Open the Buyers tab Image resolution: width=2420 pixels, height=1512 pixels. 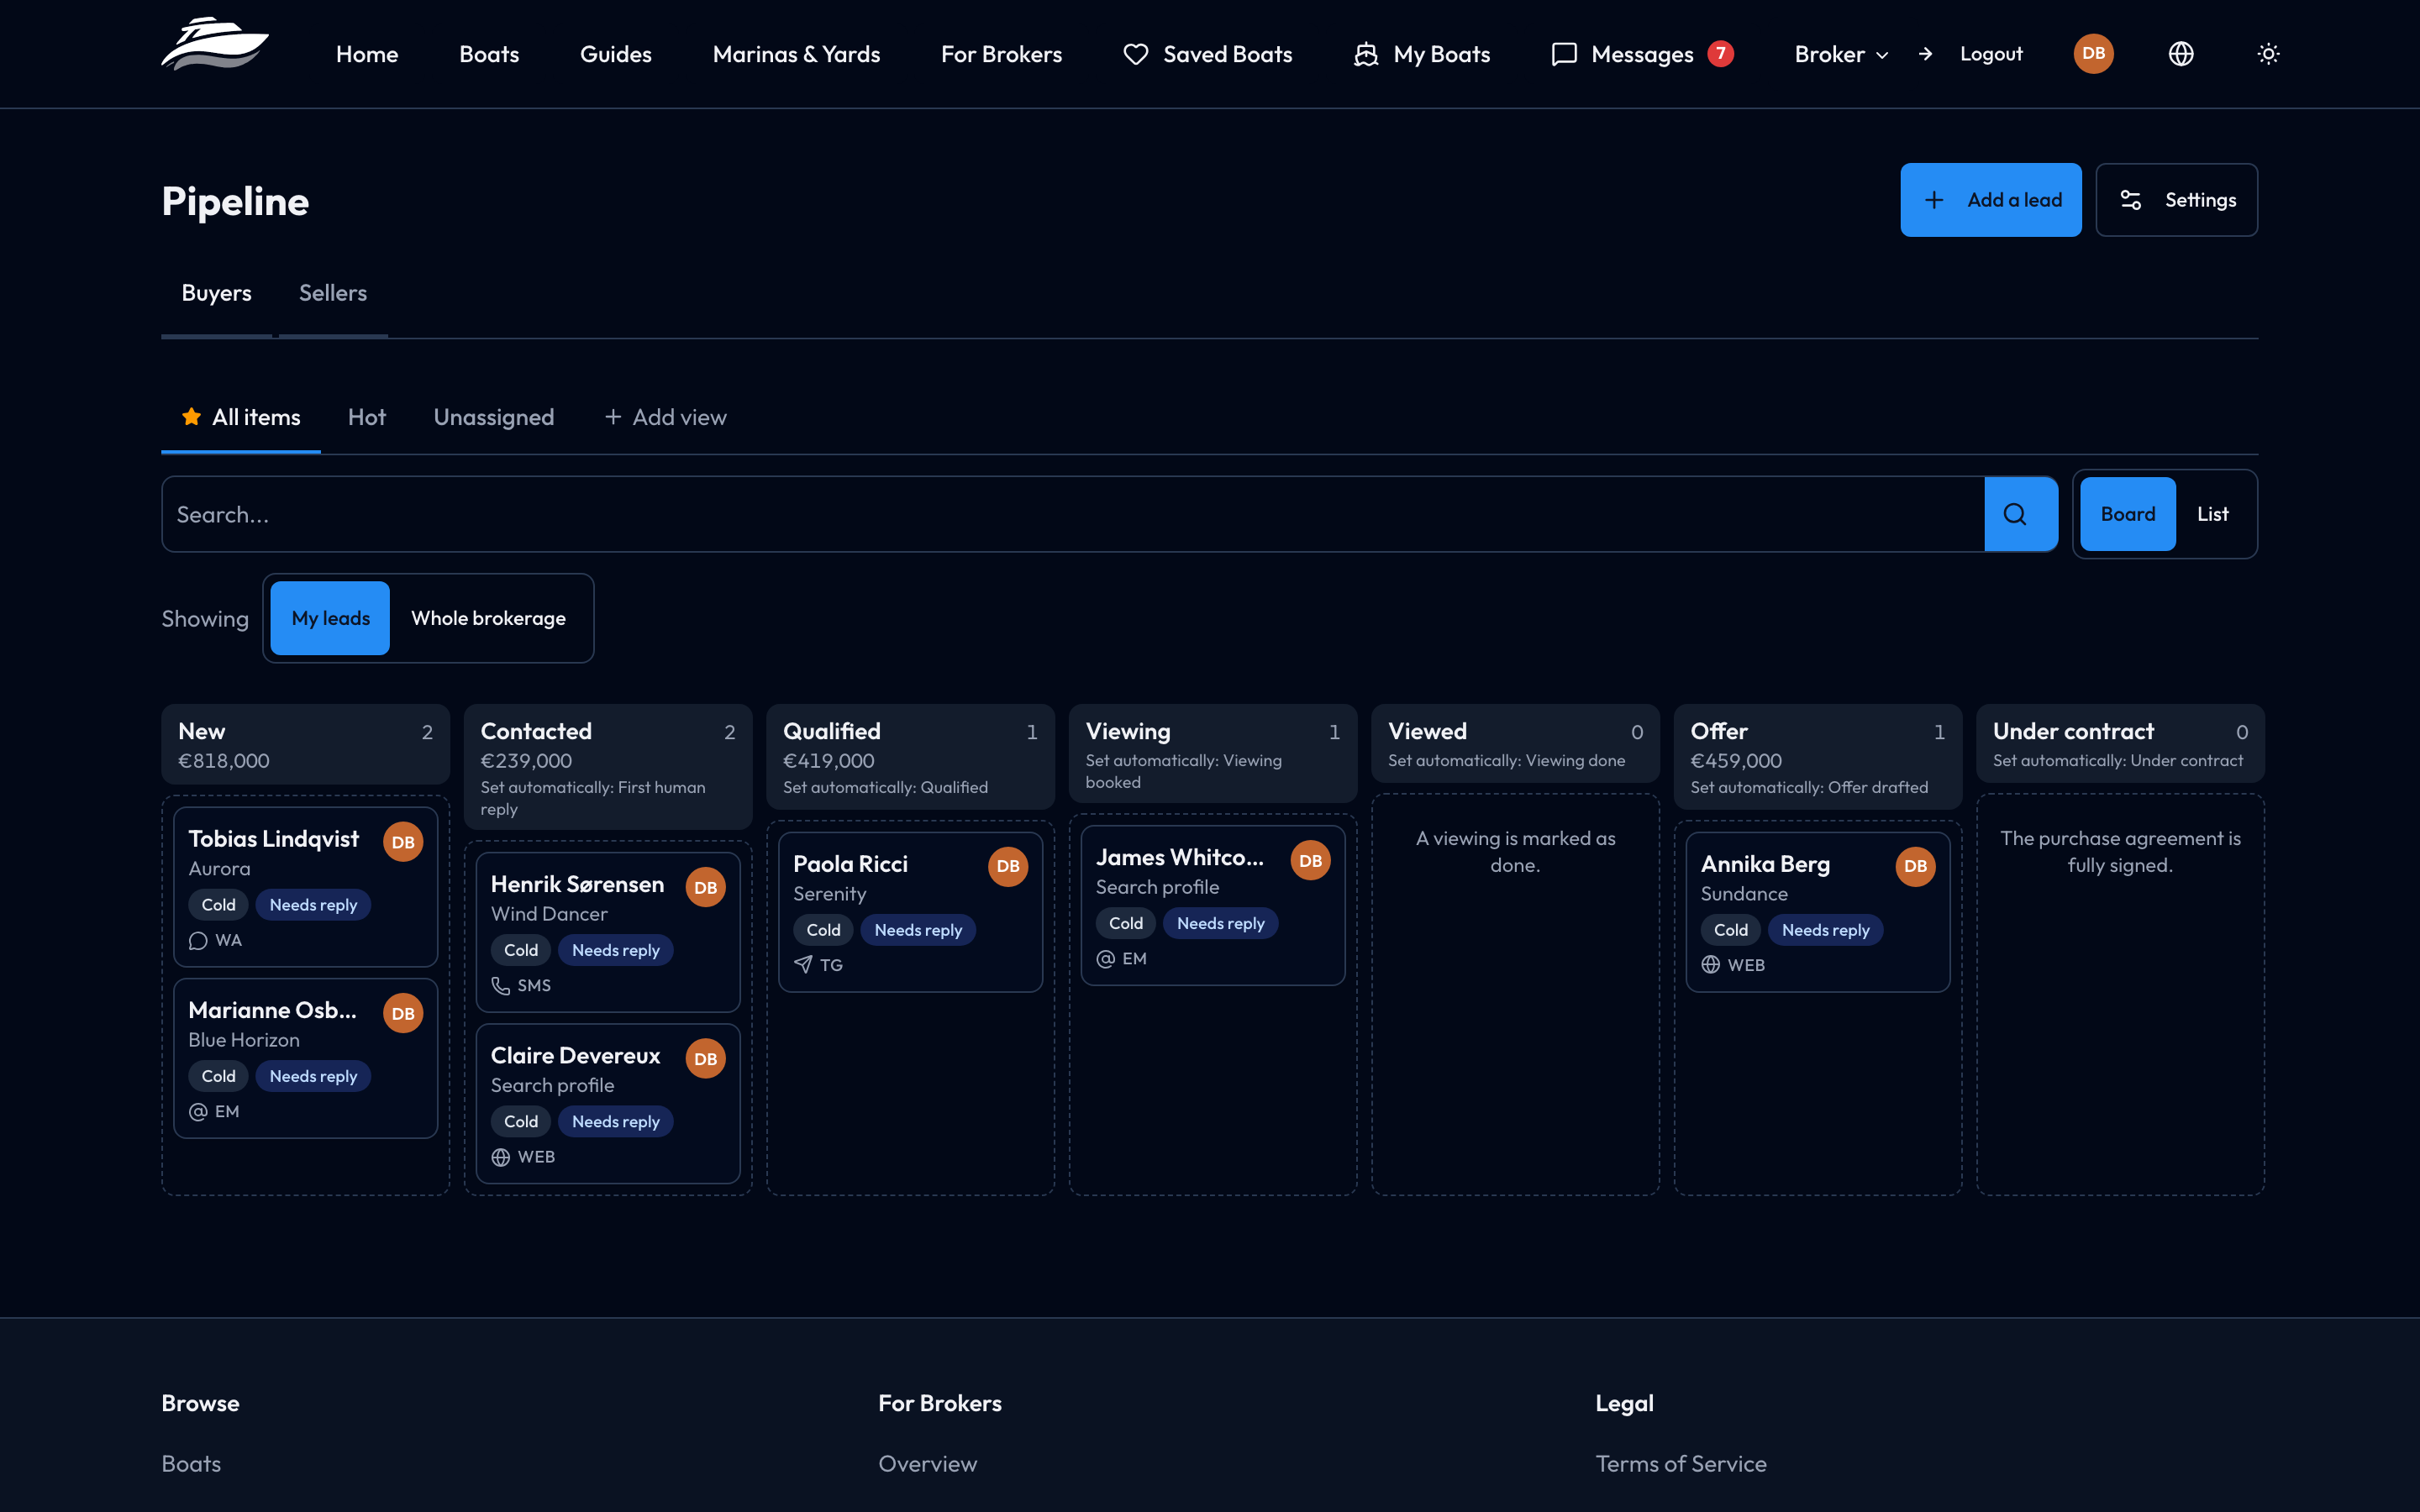[216, 293]
